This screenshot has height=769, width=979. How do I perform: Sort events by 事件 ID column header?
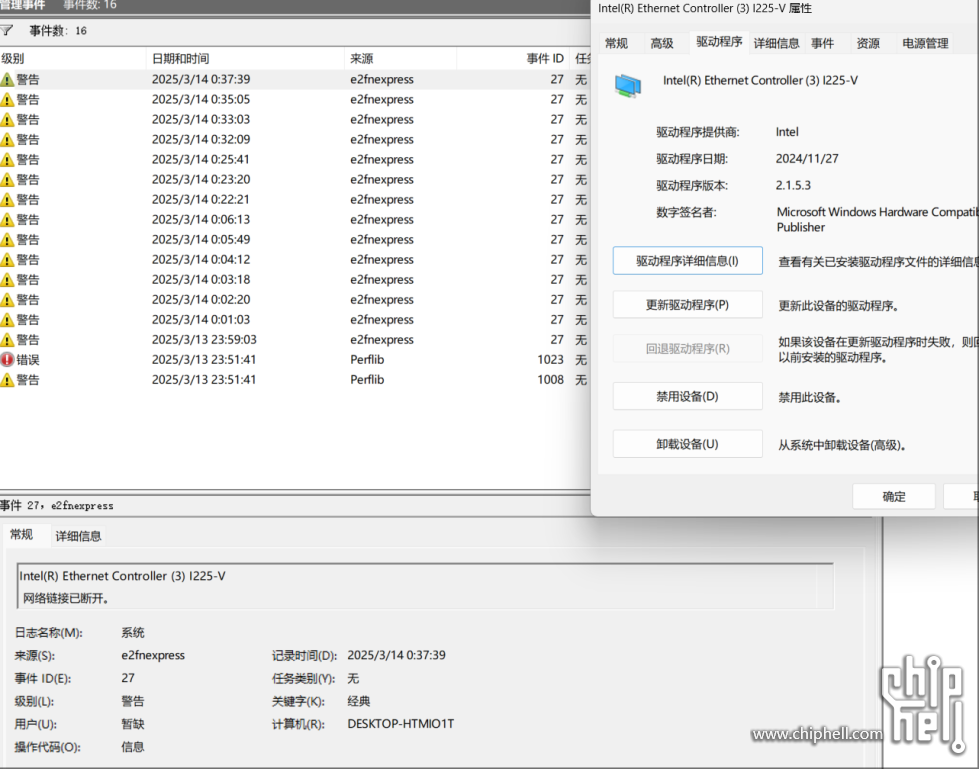pyautogui.click(x=513, y=59)
